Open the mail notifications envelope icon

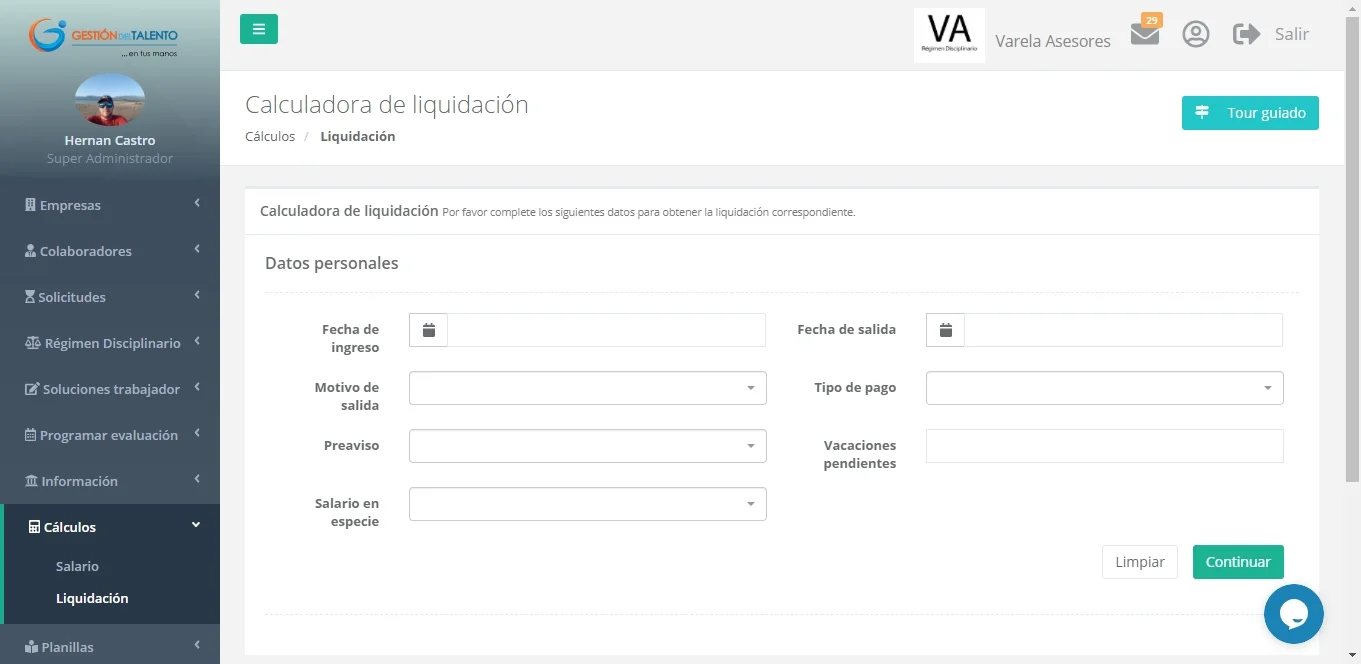[x=1144, y=34]
